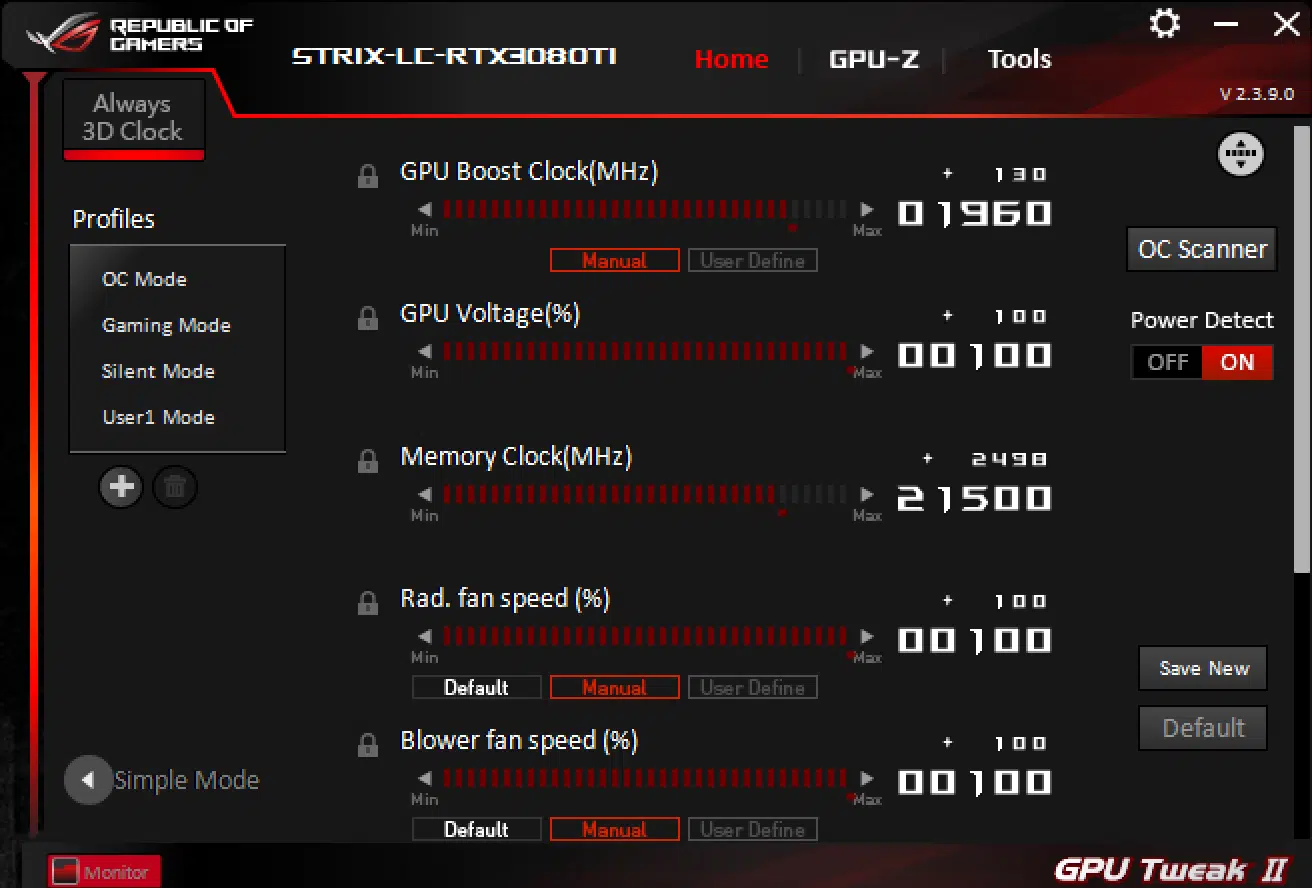Increase GPU Voltage with right arrow
The height and width of the screenshot is (888, 1312).
(867, 352)
